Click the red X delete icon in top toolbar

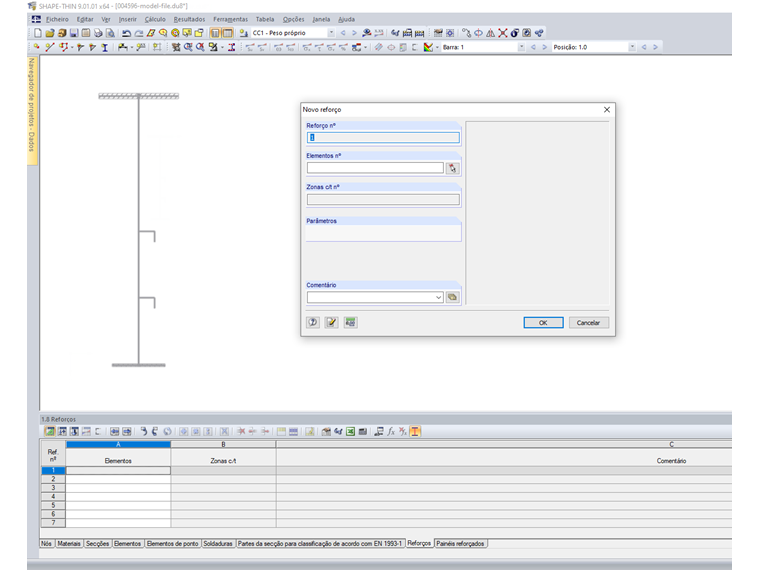coord(503,33)
